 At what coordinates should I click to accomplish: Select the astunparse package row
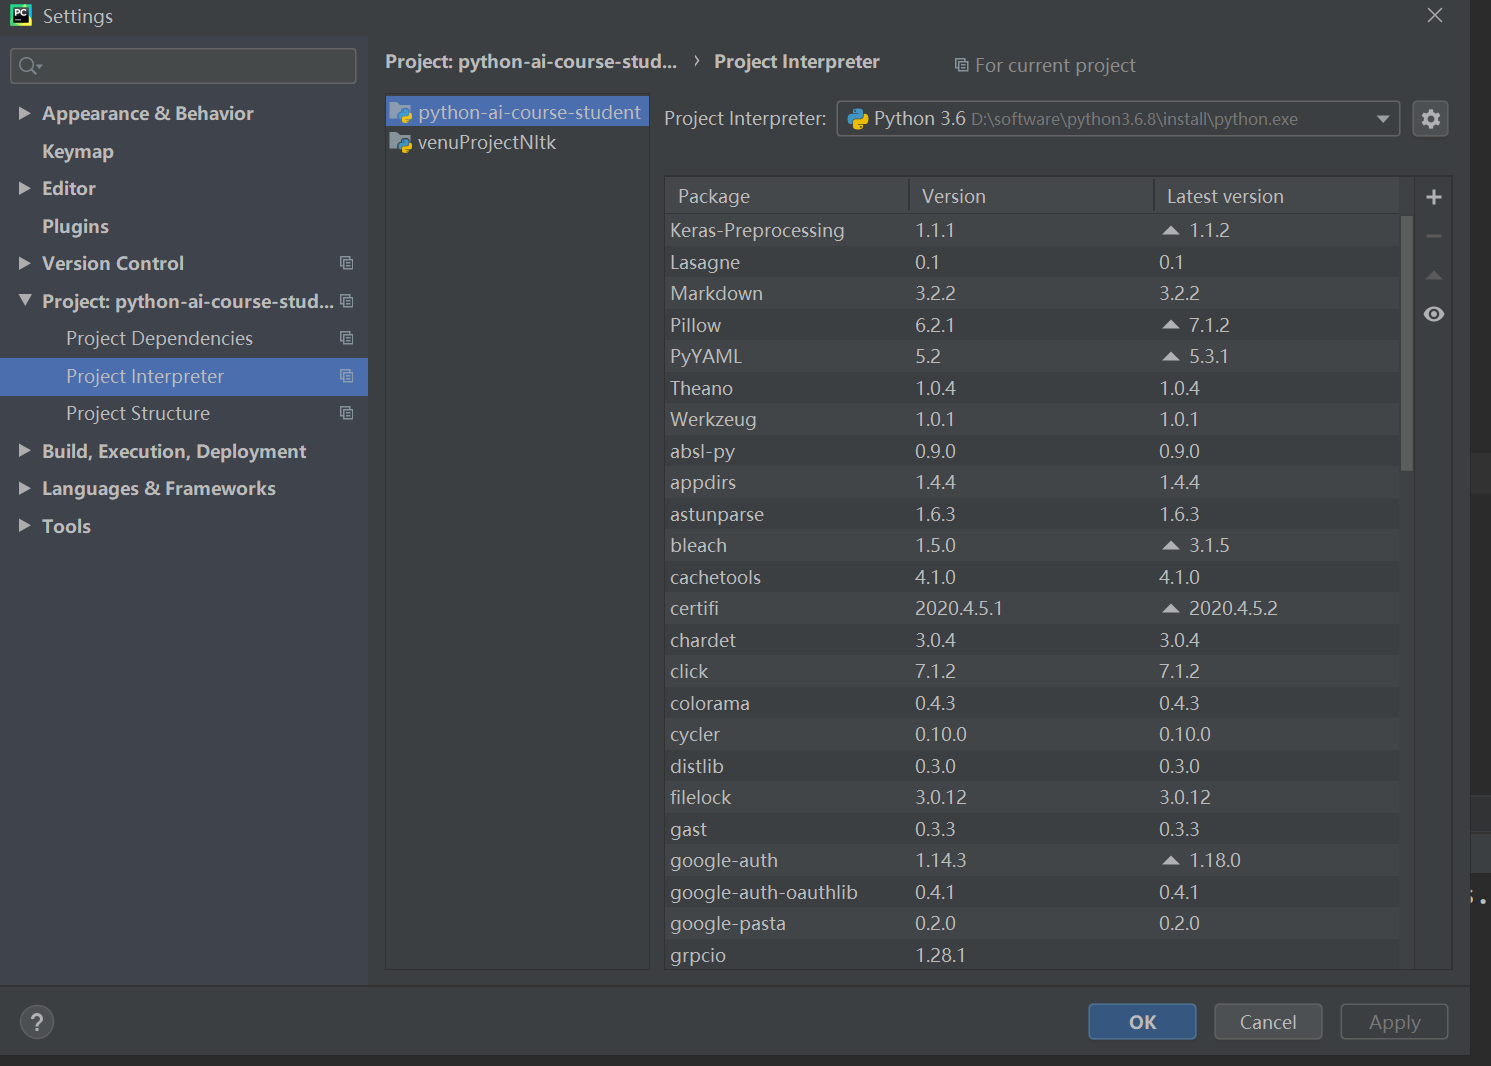pos(1032,514)
